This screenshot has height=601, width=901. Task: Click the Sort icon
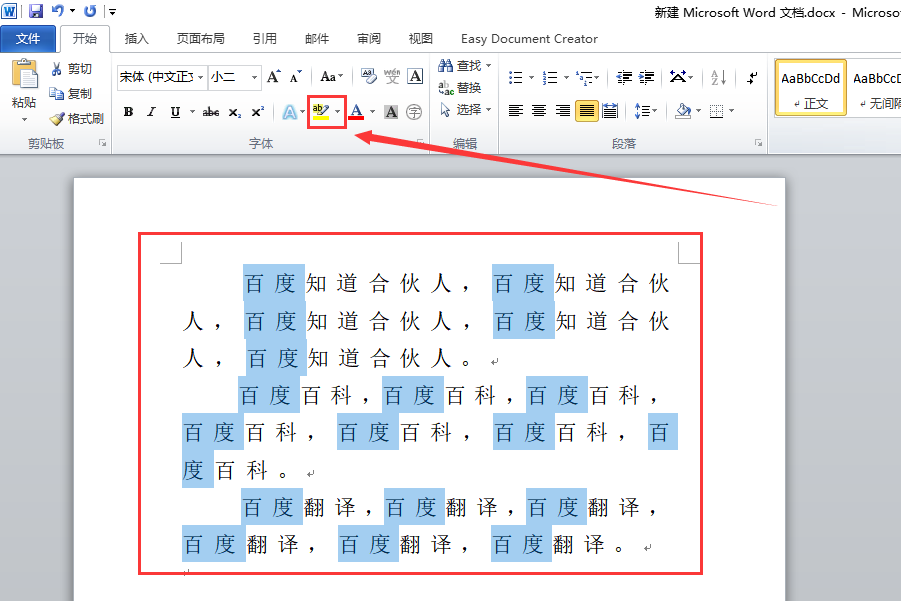(718, 77)
